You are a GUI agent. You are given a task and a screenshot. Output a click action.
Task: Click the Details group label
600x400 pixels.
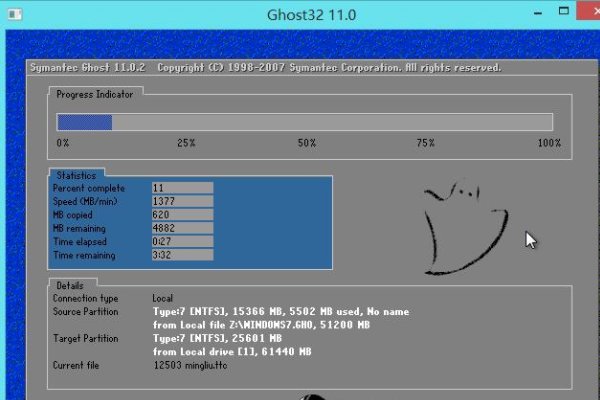point(70,286)
